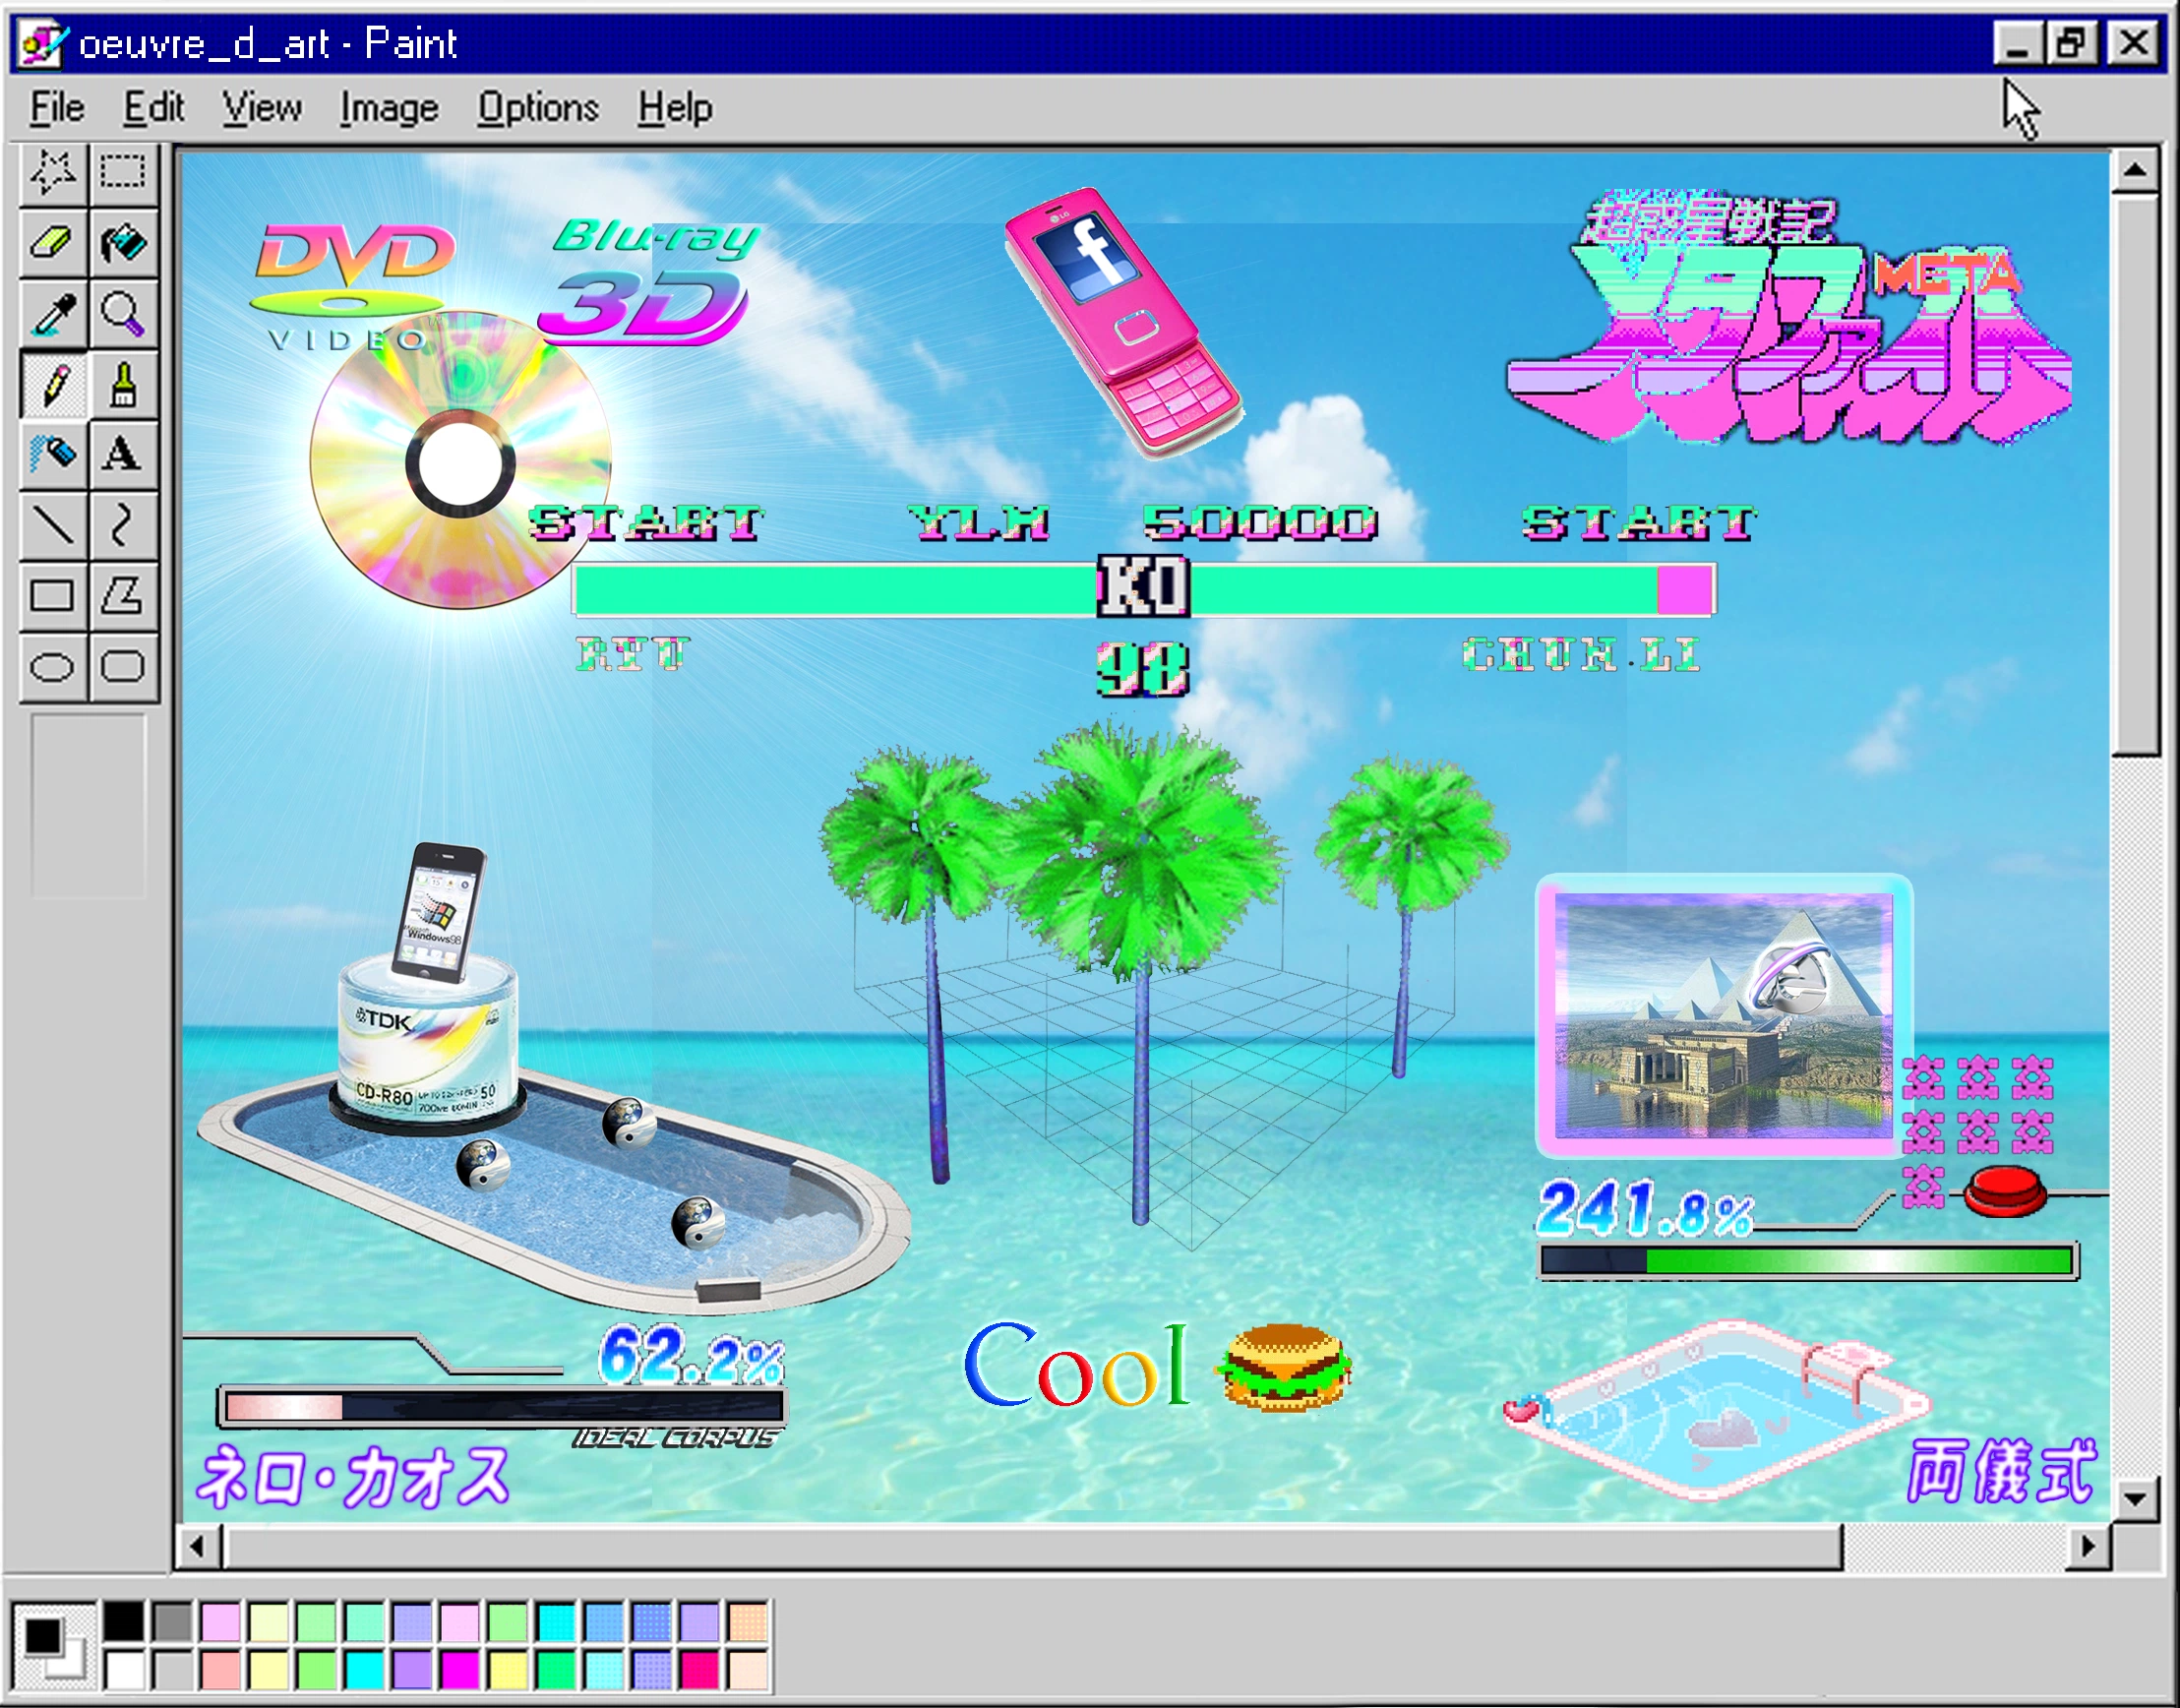The height and width of the screenshot is (1708, 2180).
Task: Select the Rounded Rectangle tool
Action: 123,667
